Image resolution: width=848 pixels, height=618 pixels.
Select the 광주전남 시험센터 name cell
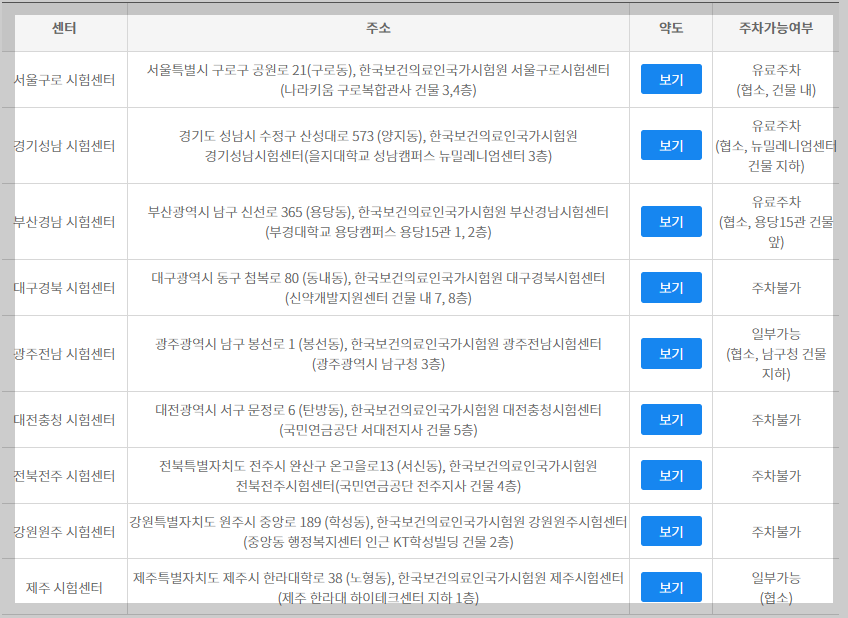pos(64,354)
